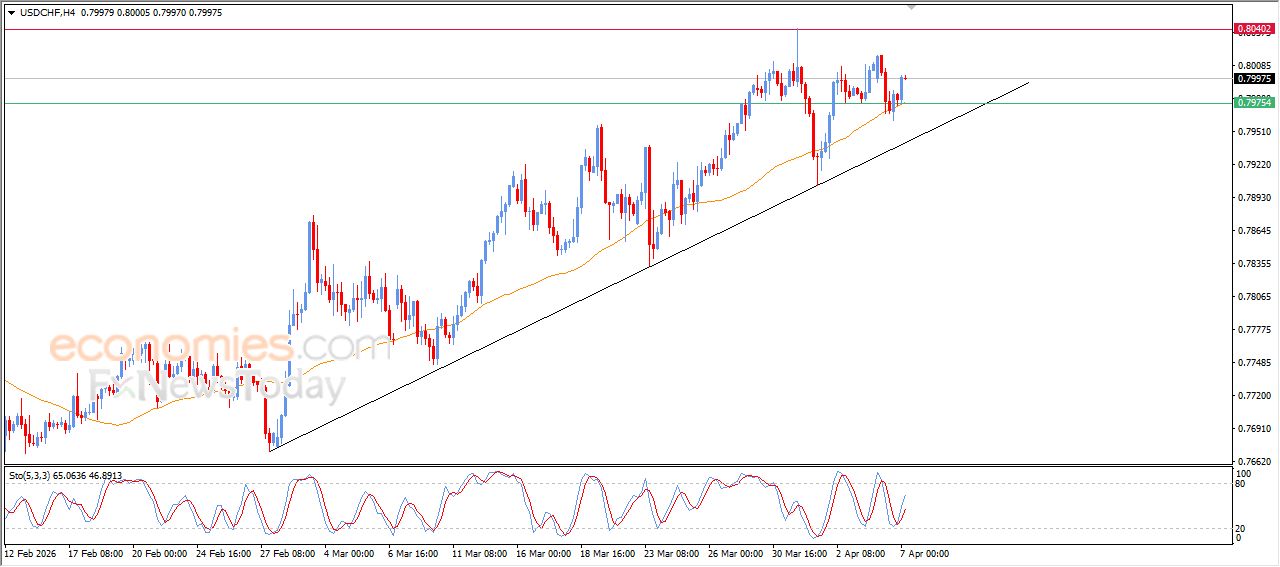1280x567 pixels.
Task: Select the black ascending trendline
Action: (x=648, y=267)
